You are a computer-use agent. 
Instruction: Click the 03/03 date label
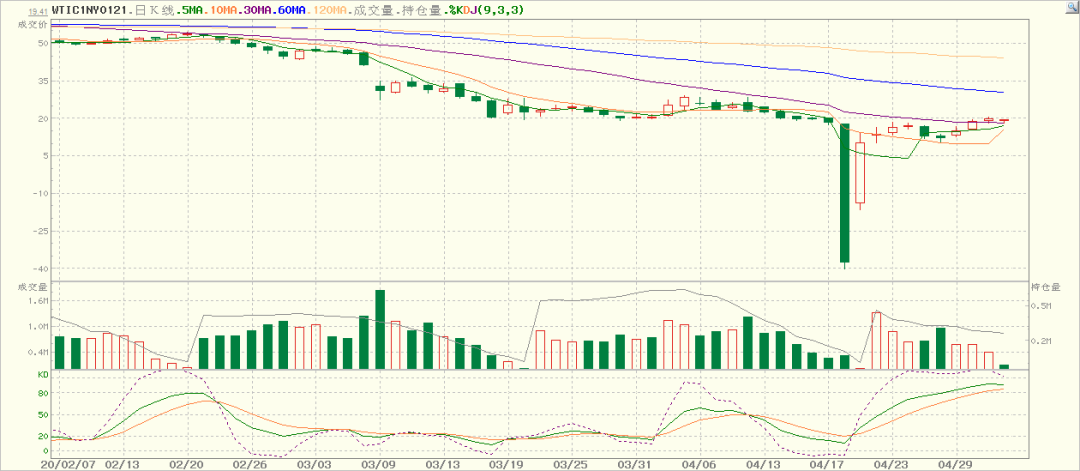tap(315, 465)
